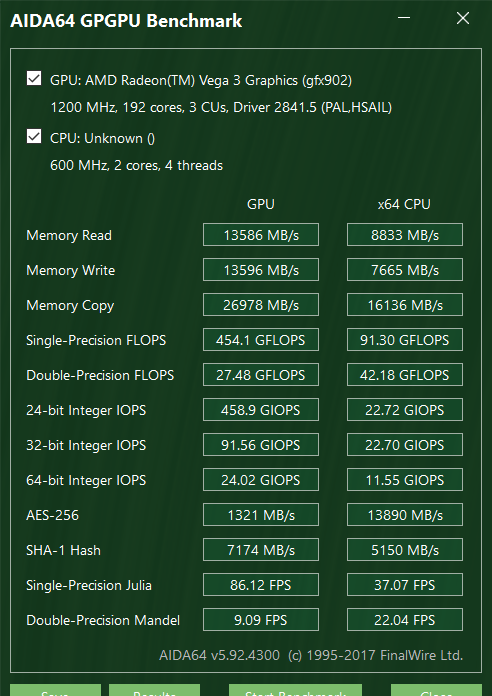Click the GPU 24-bit Integer 458.9 GIOPS box
This screenshot has height=696, width=492.
pyautogui.click(x=261, y=410)
